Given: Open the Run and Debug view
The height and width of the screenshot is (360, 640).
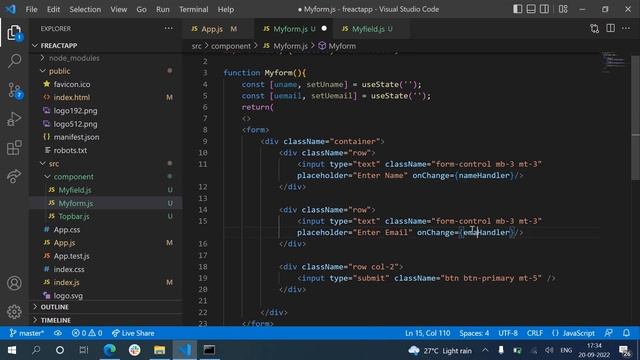Looking at the screenshot, I should (x=14, y=119).
